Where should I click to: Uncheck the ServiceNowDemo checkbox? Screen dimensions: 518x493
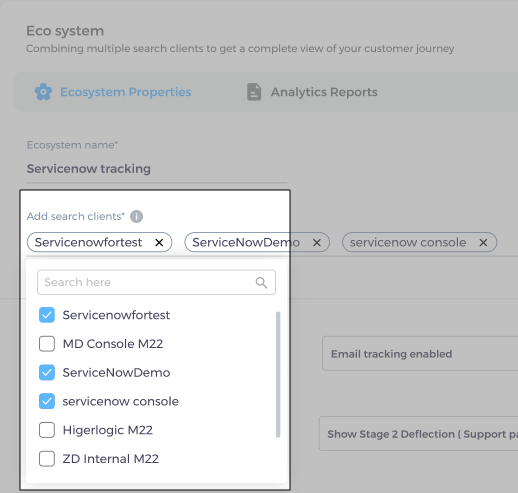tap(47, 372)
